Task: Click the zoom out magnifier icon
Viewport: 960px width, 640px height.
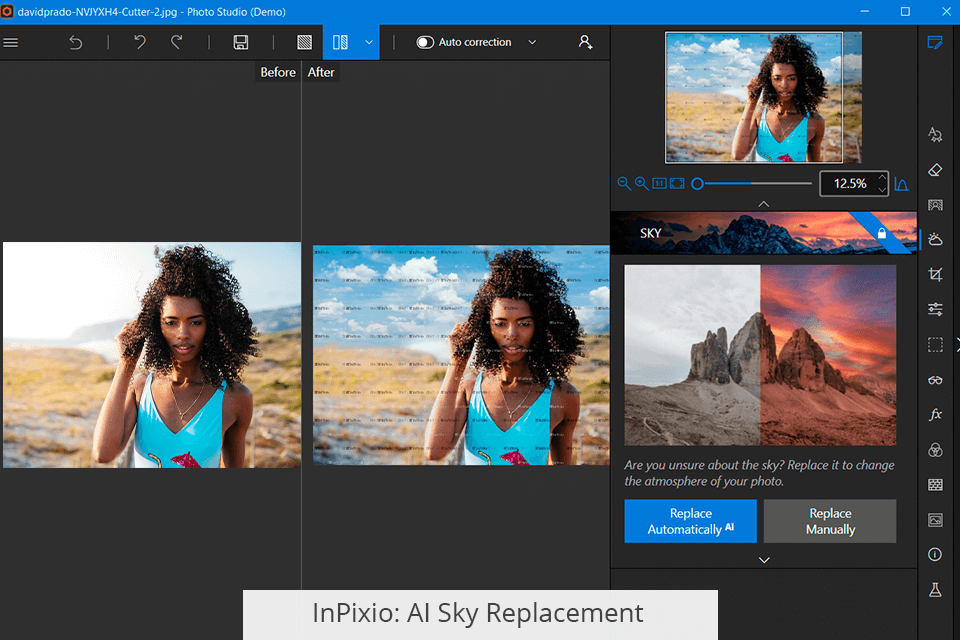Action: [x=624, y=184]
